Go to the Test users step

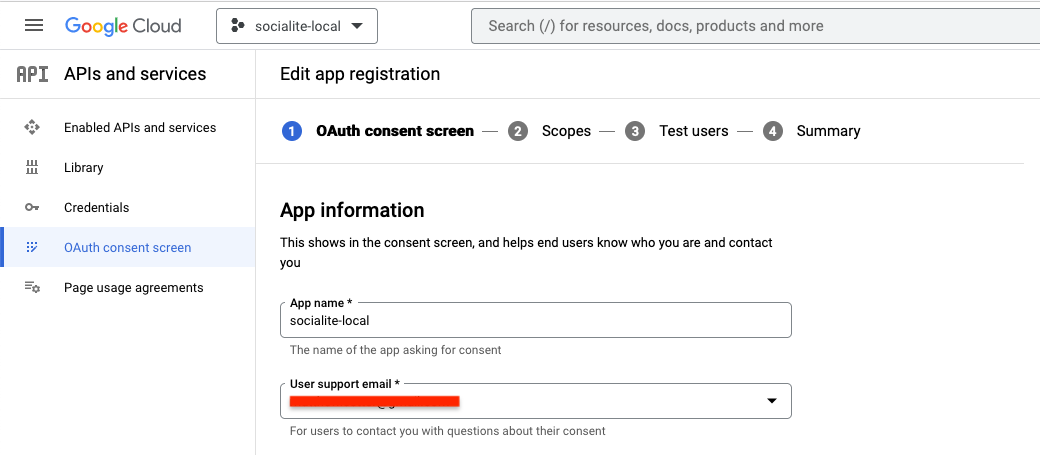pos(694,131)
